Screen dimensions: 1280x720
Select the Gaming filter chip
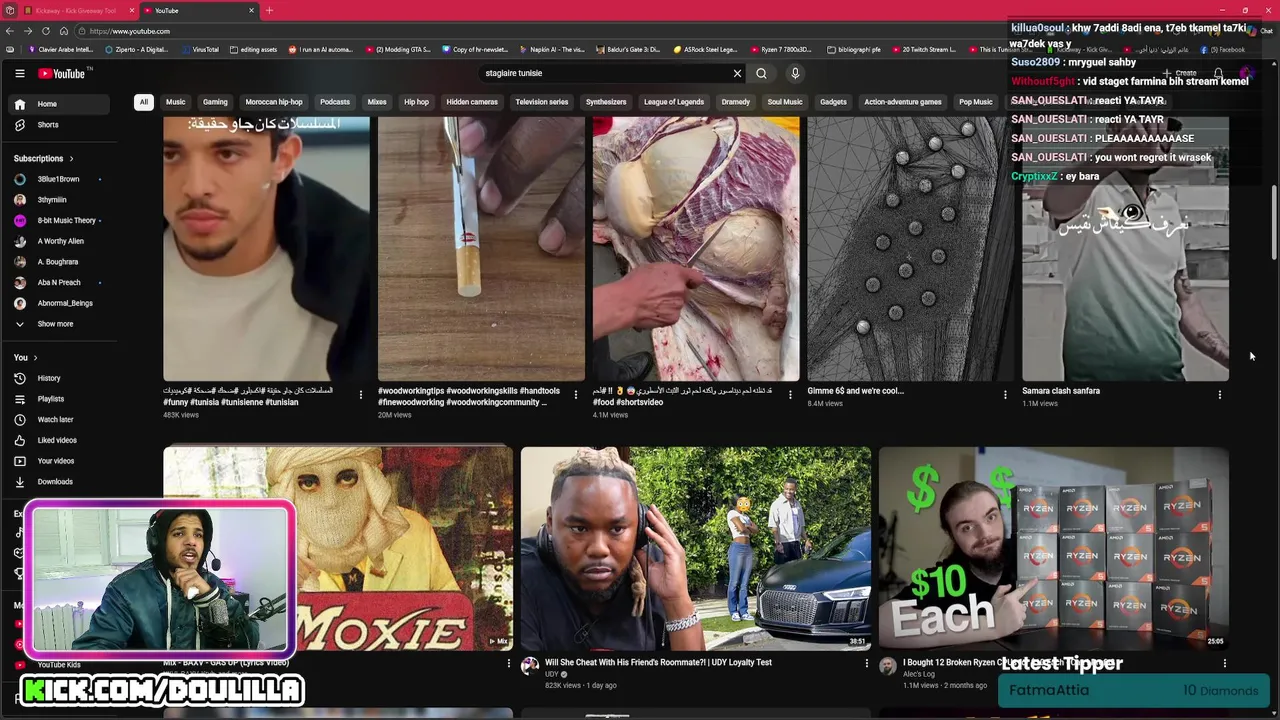215,102
